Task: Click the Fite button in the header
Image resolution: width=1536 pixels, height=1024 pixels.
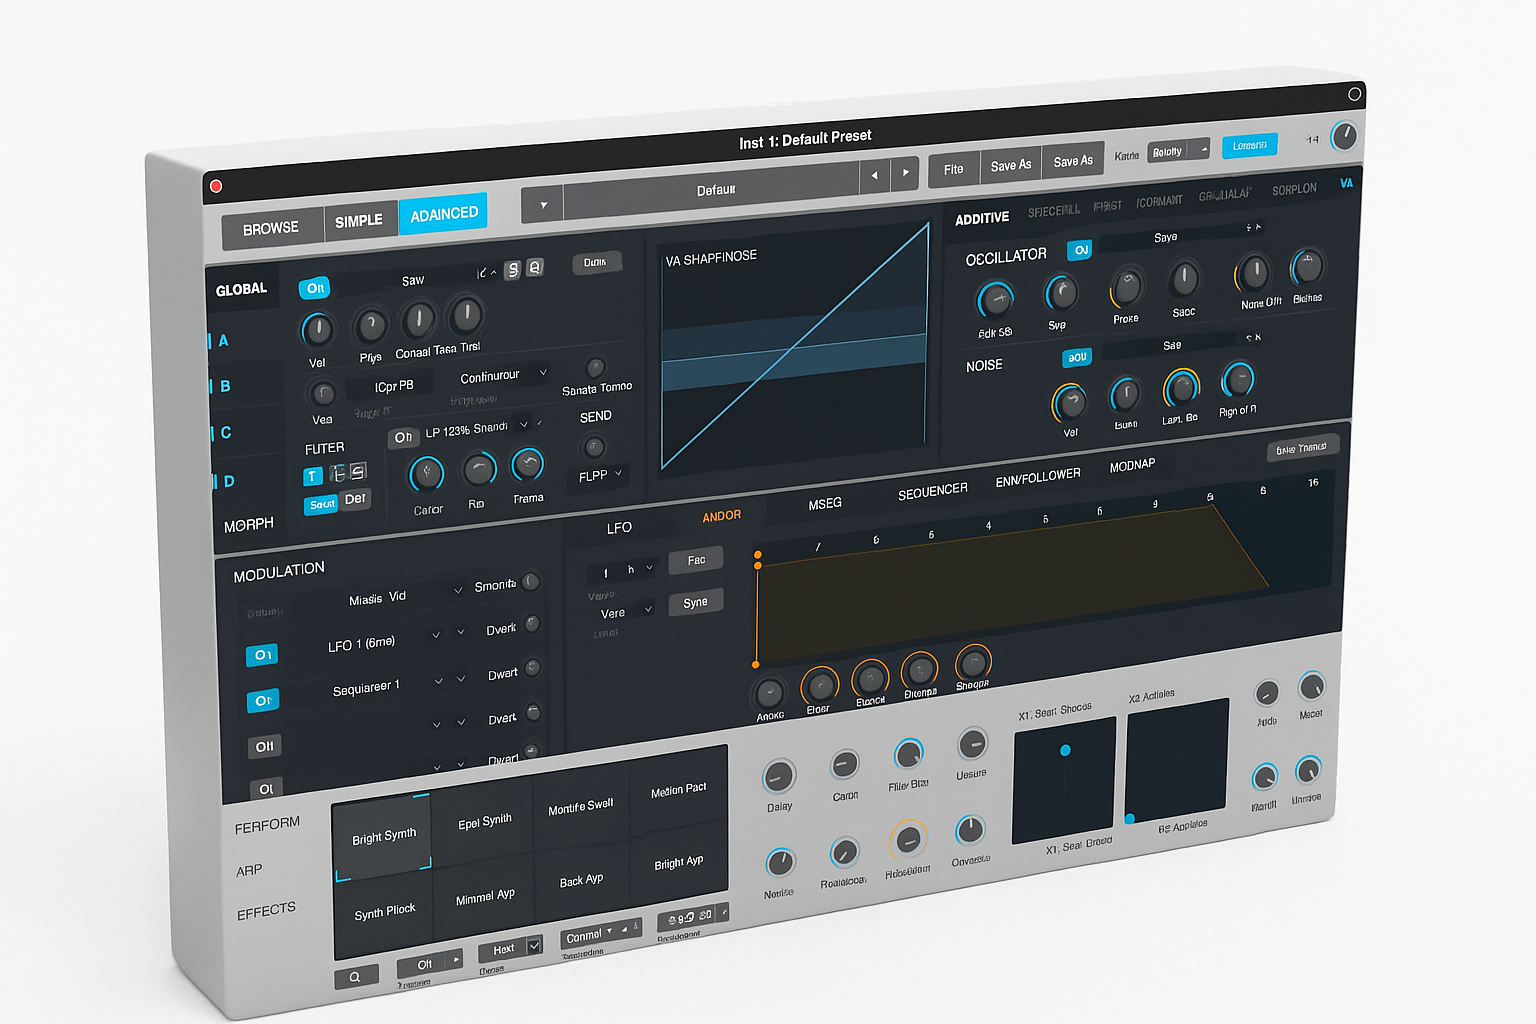Action: tap(953, 170)
